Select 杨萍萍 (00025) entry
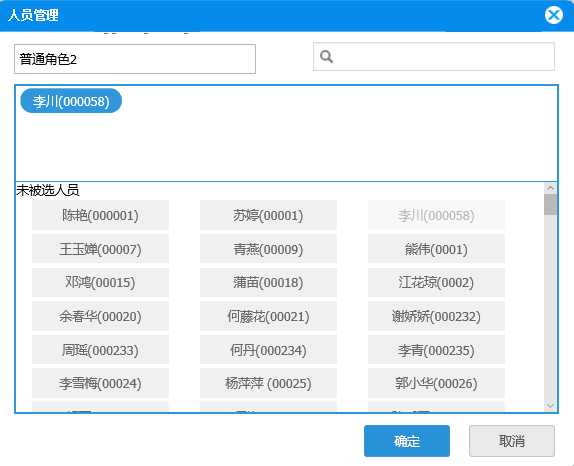Screen dimensions: 574x466 tap(268, 383)
